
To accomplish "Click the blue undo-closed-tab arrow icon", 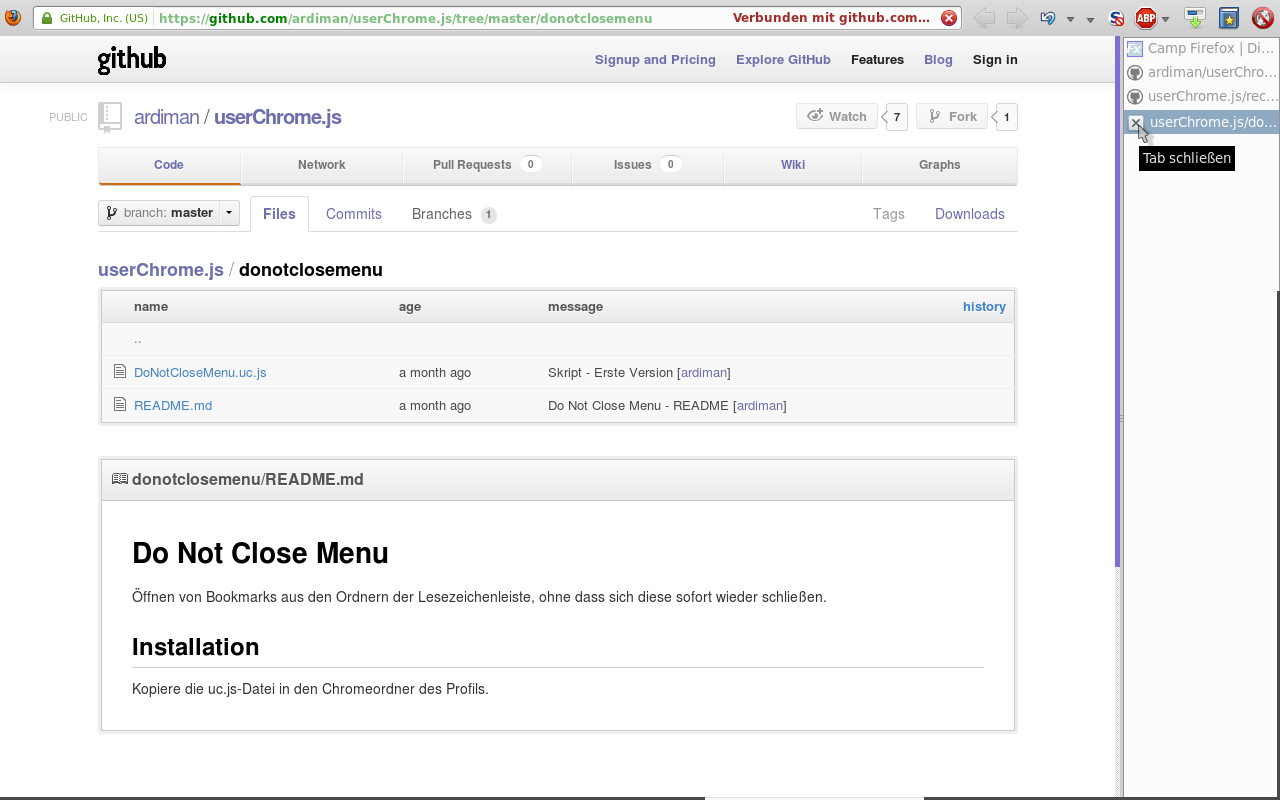I will point(1048,18).
